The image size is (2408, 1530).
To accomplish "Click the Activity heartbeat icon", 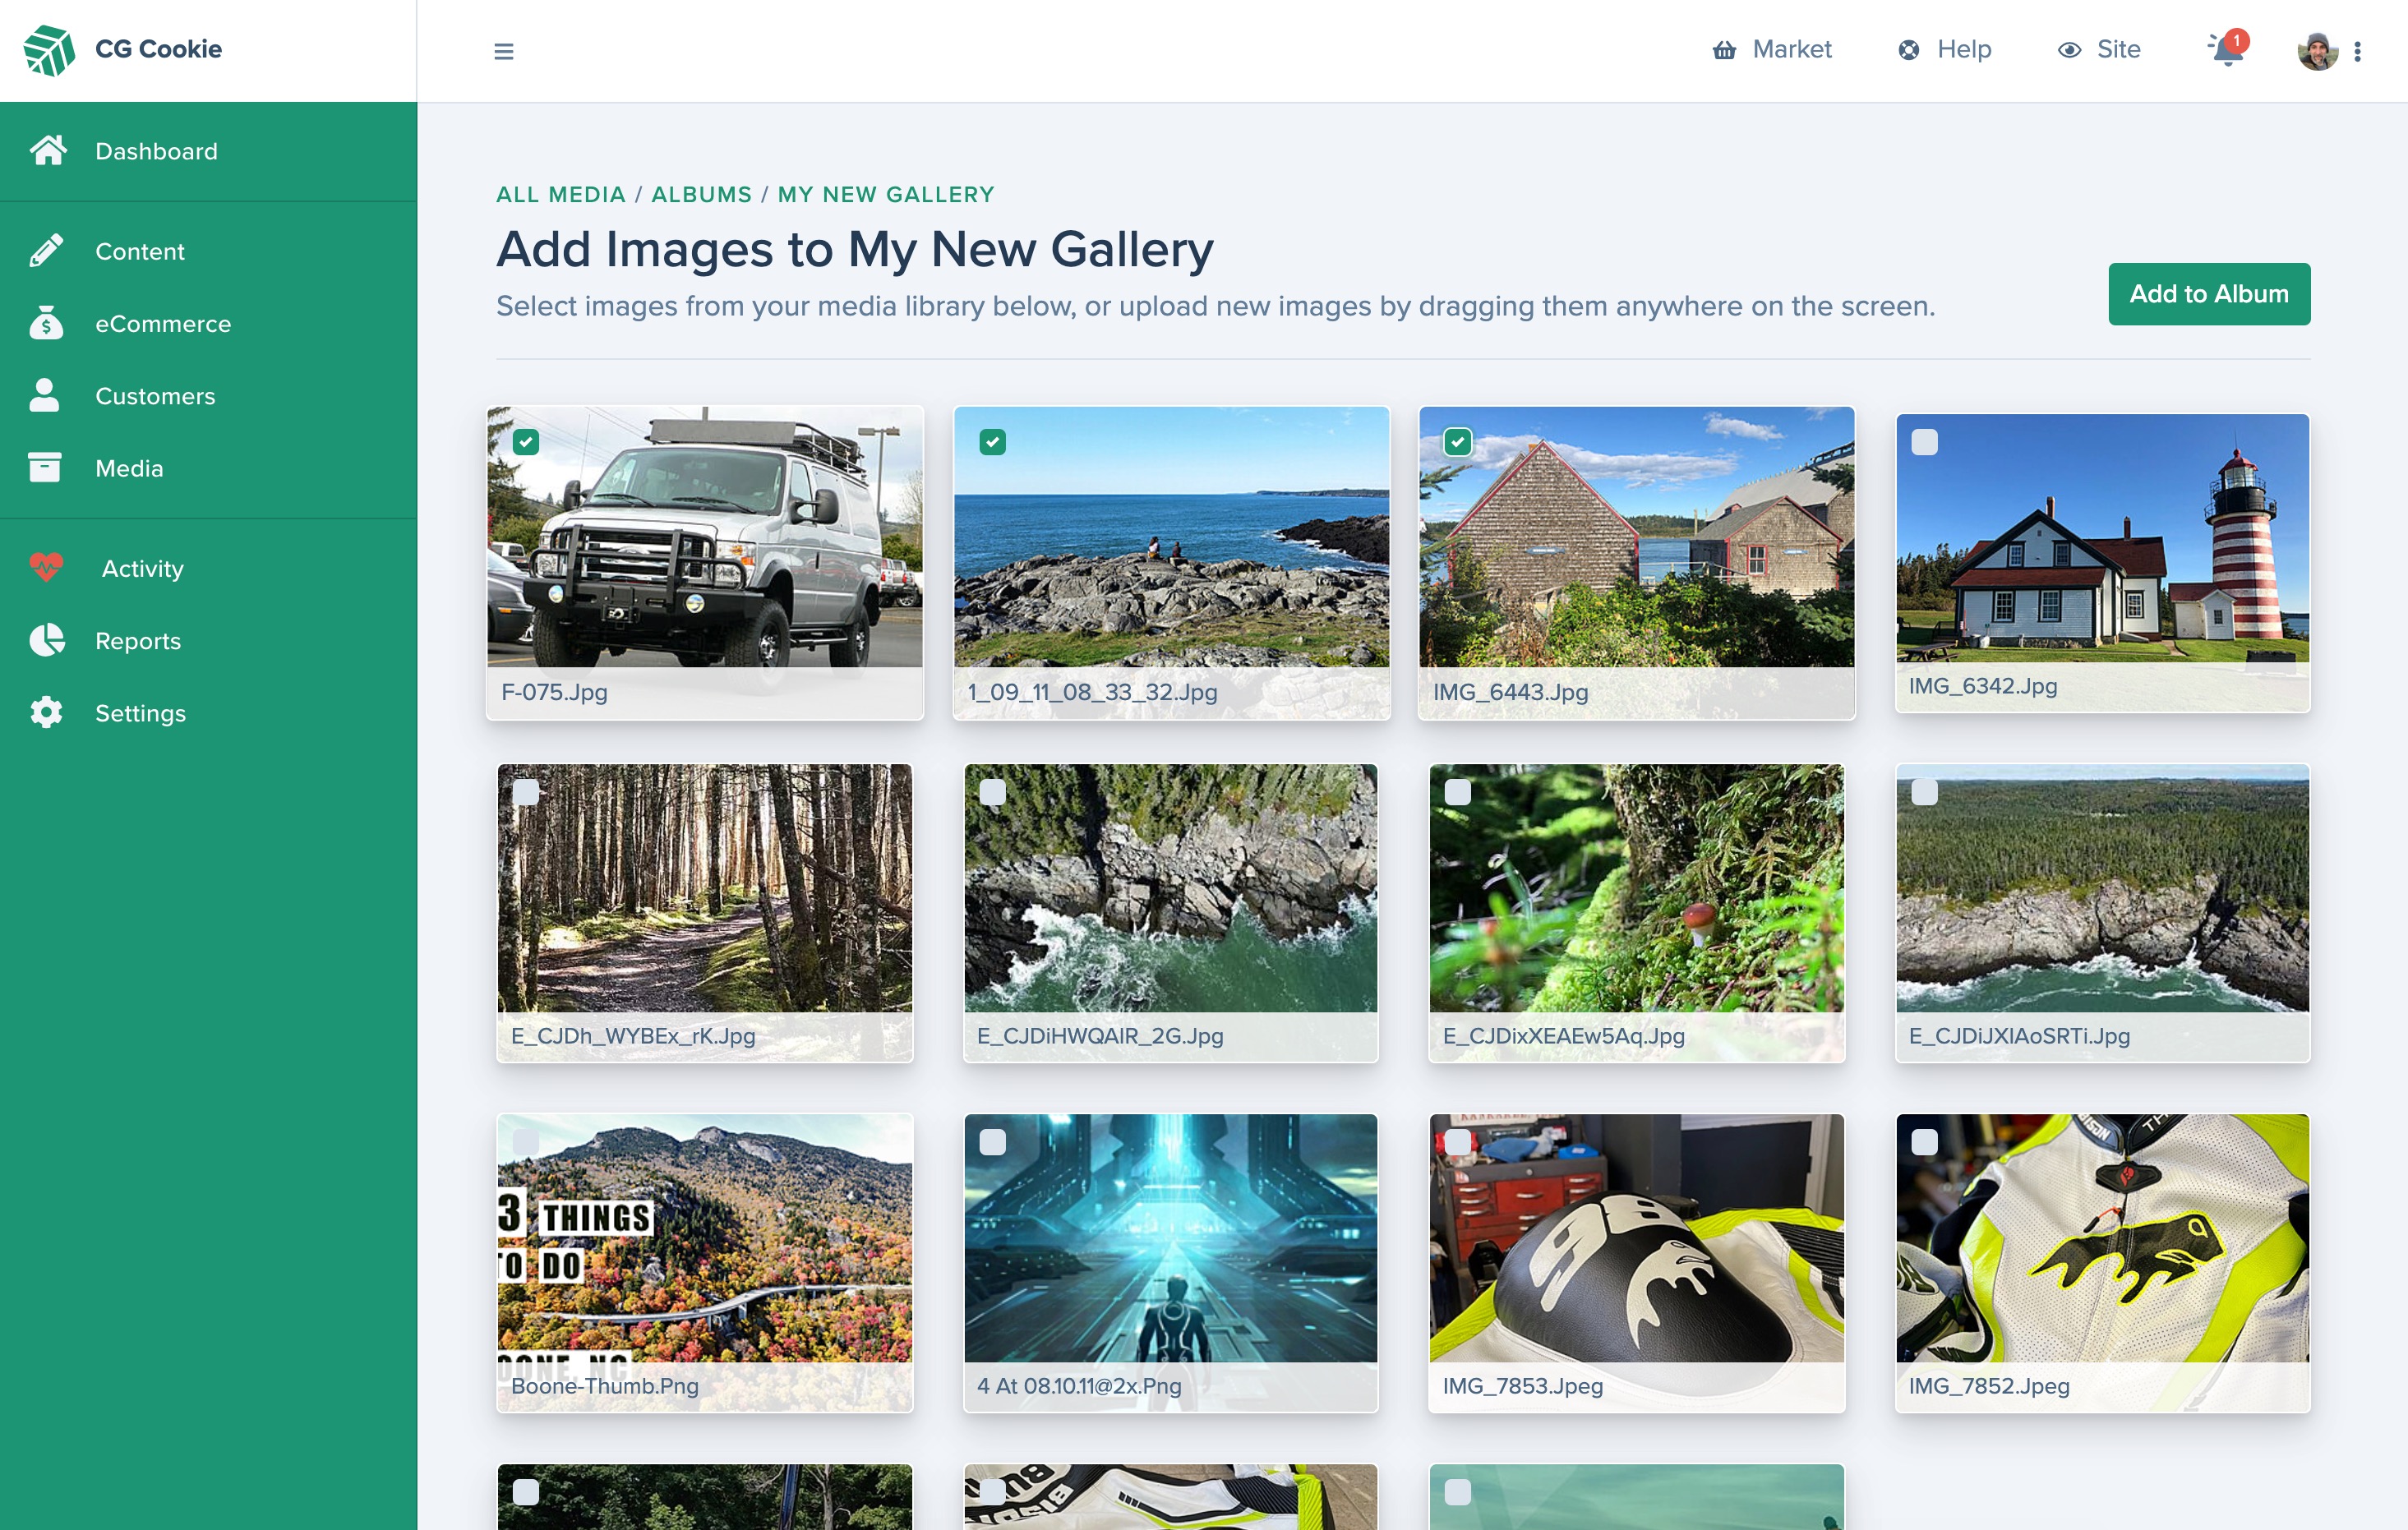I will pos(46,567).
